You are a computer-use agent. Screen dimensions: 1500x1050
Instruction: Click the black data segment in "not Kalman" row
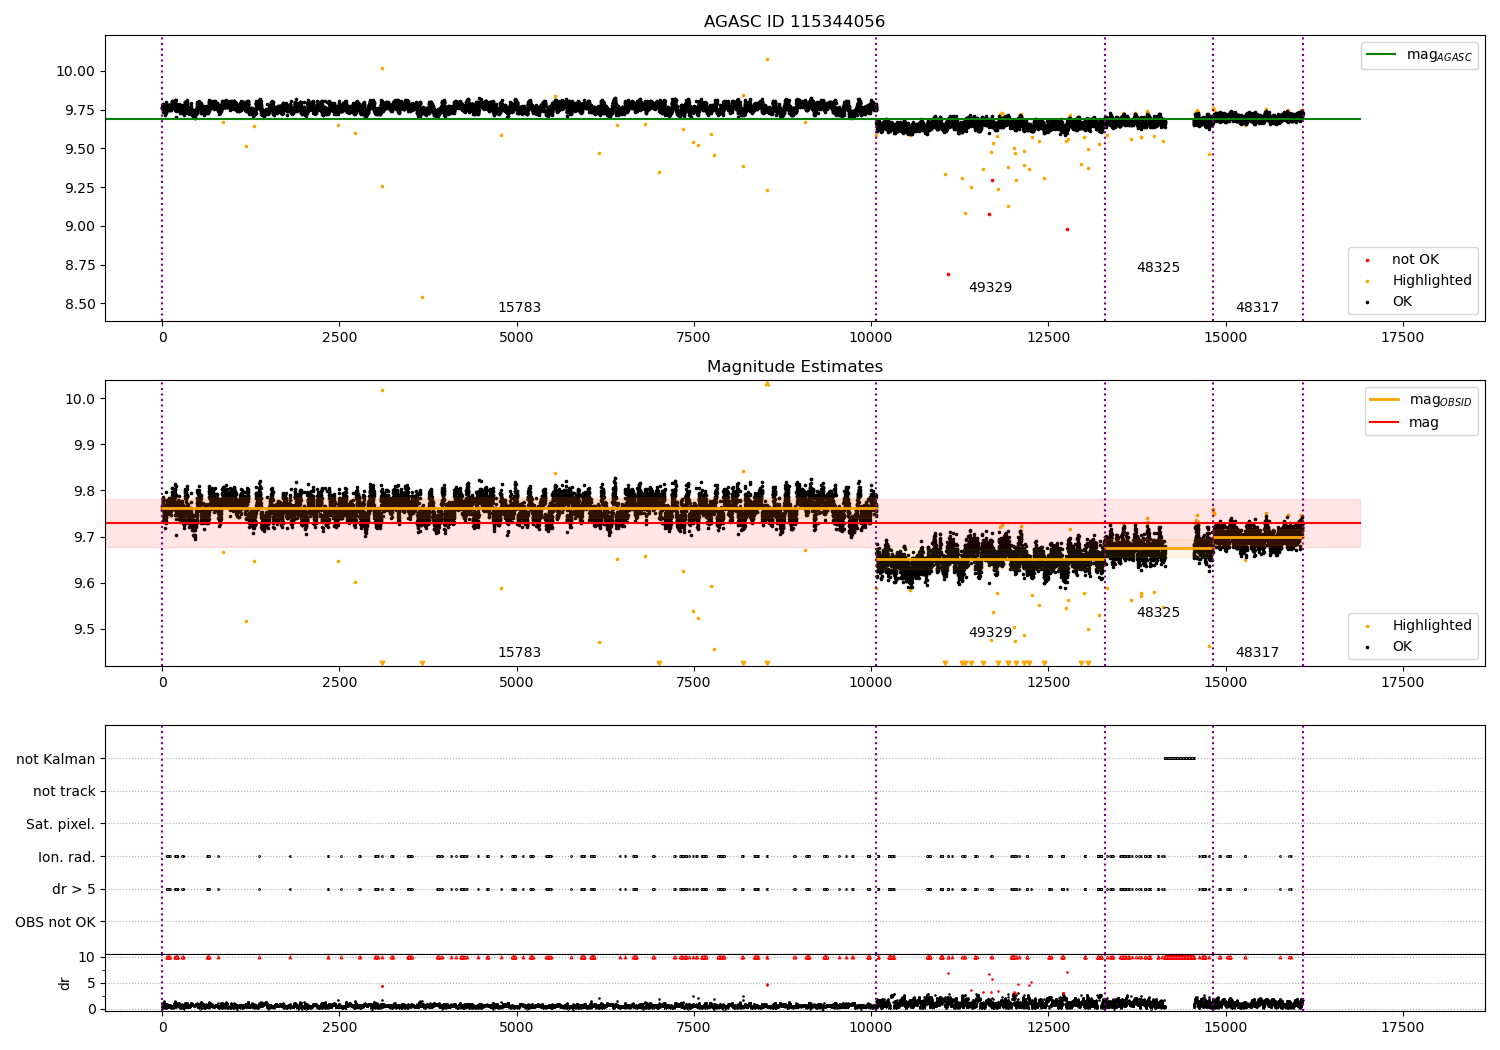click(x=1180, y=759)
